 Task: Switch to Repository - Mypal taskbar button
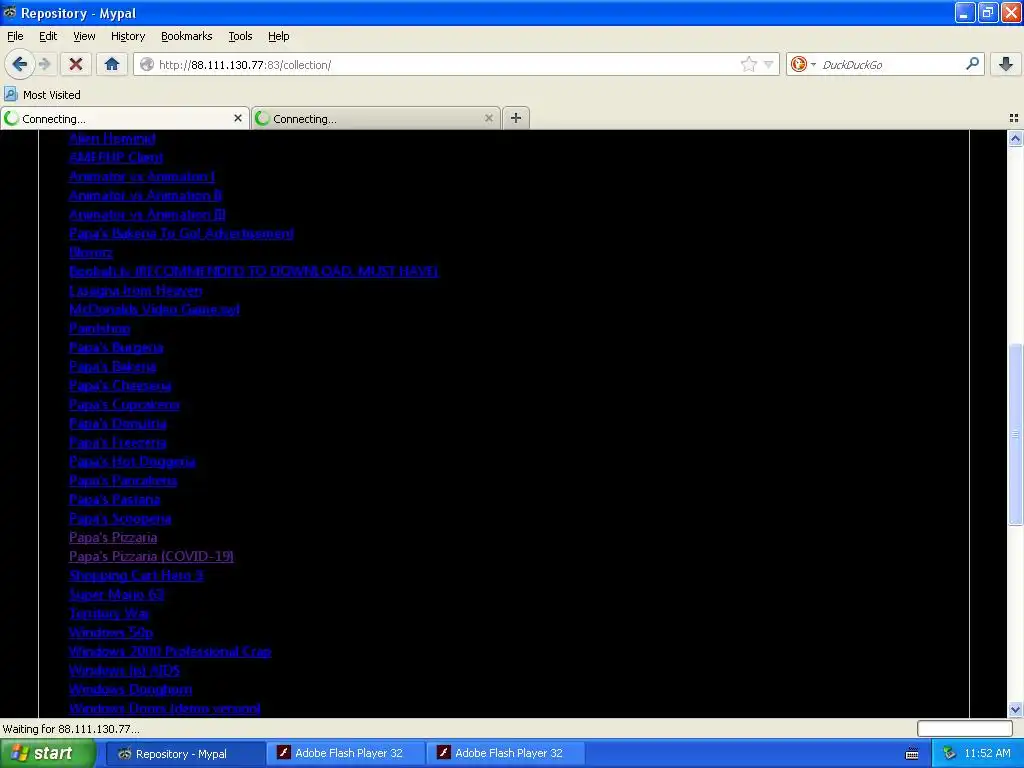[x=184, y=754]
